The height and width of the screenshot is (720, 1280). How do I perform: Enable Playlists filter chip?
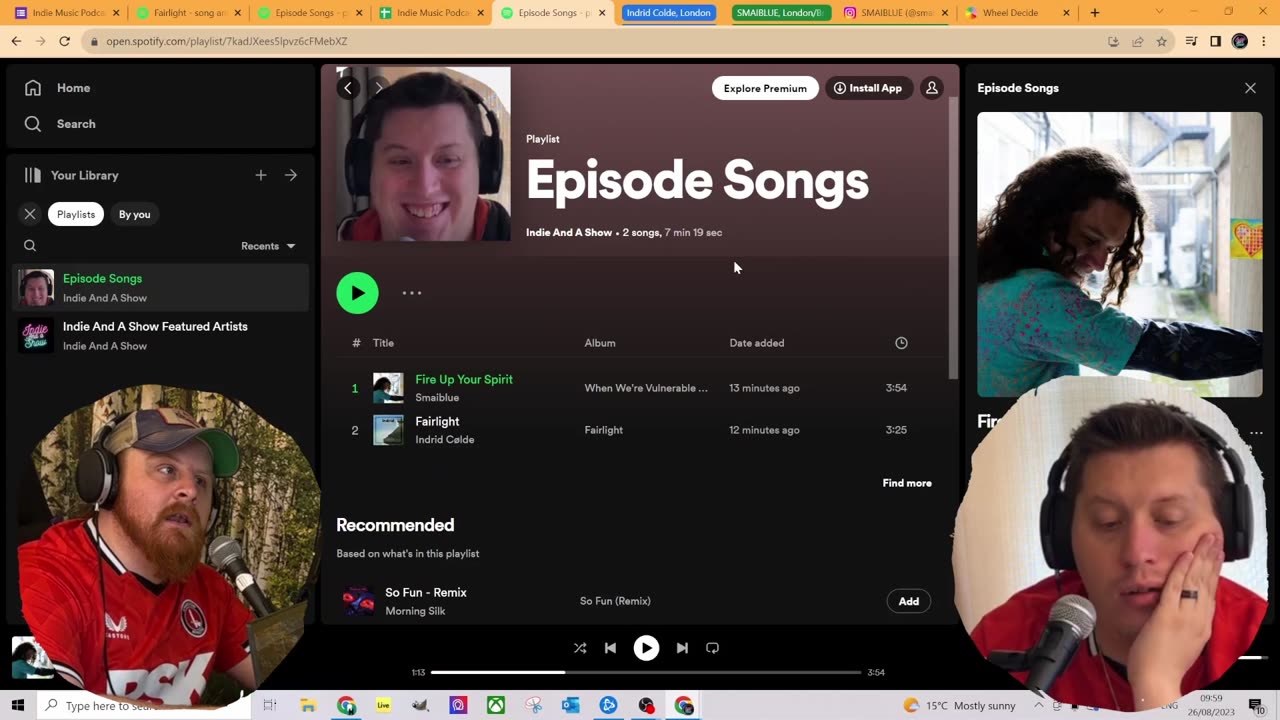pos(76,214)
